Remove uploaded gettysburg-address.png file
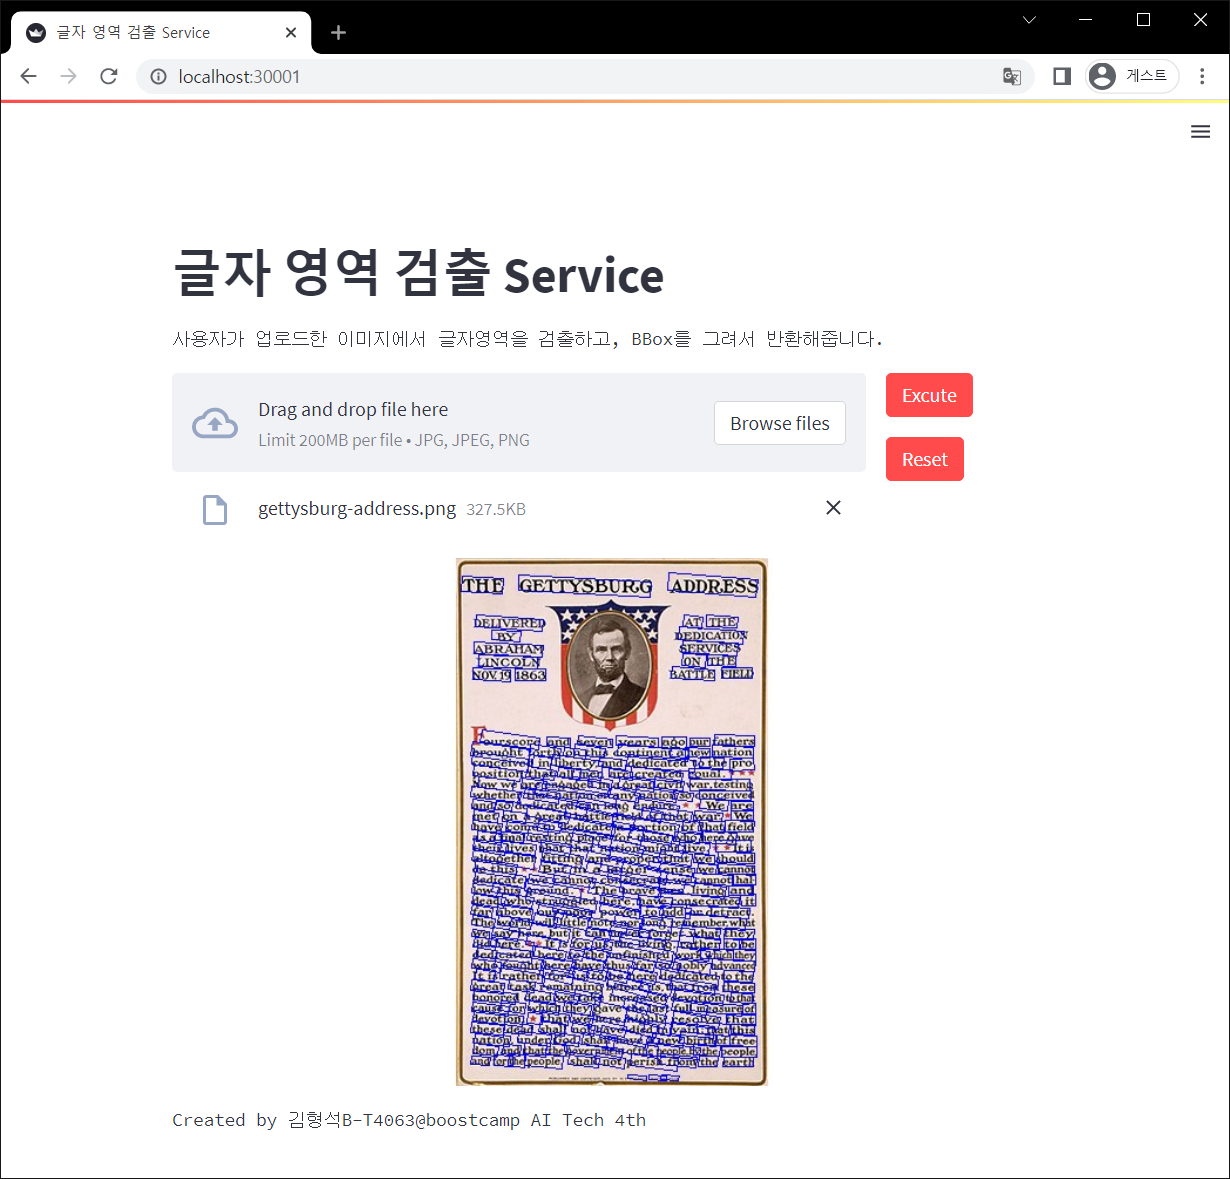The width and height of the screenshot is (1230, 1179). (833, 508)
